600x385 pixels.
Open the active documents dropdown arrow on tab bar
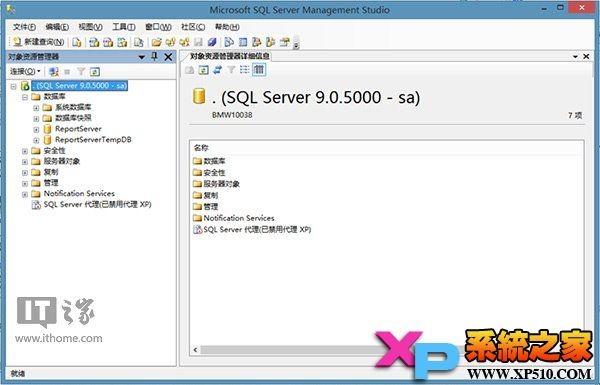[x=575, y=57]
